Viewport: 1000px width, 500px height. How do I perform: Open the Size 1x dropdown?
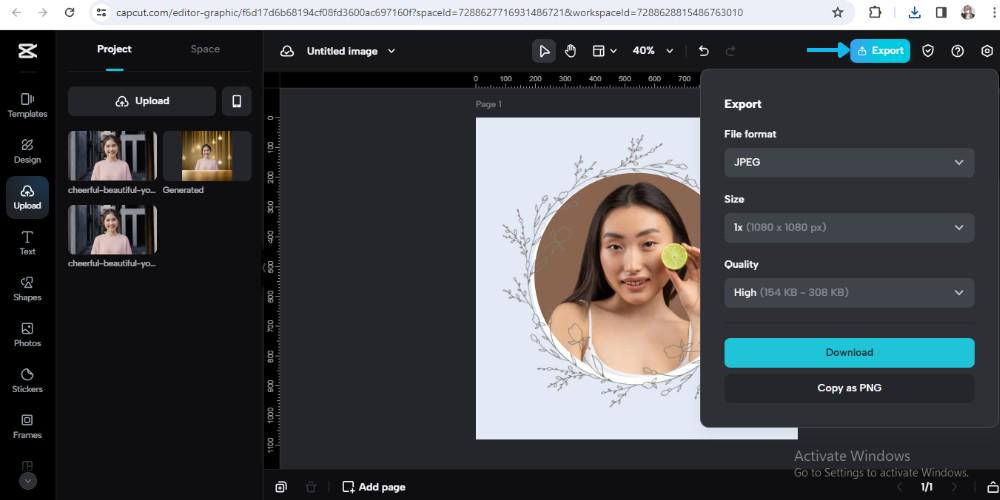[x=849, y=228]
